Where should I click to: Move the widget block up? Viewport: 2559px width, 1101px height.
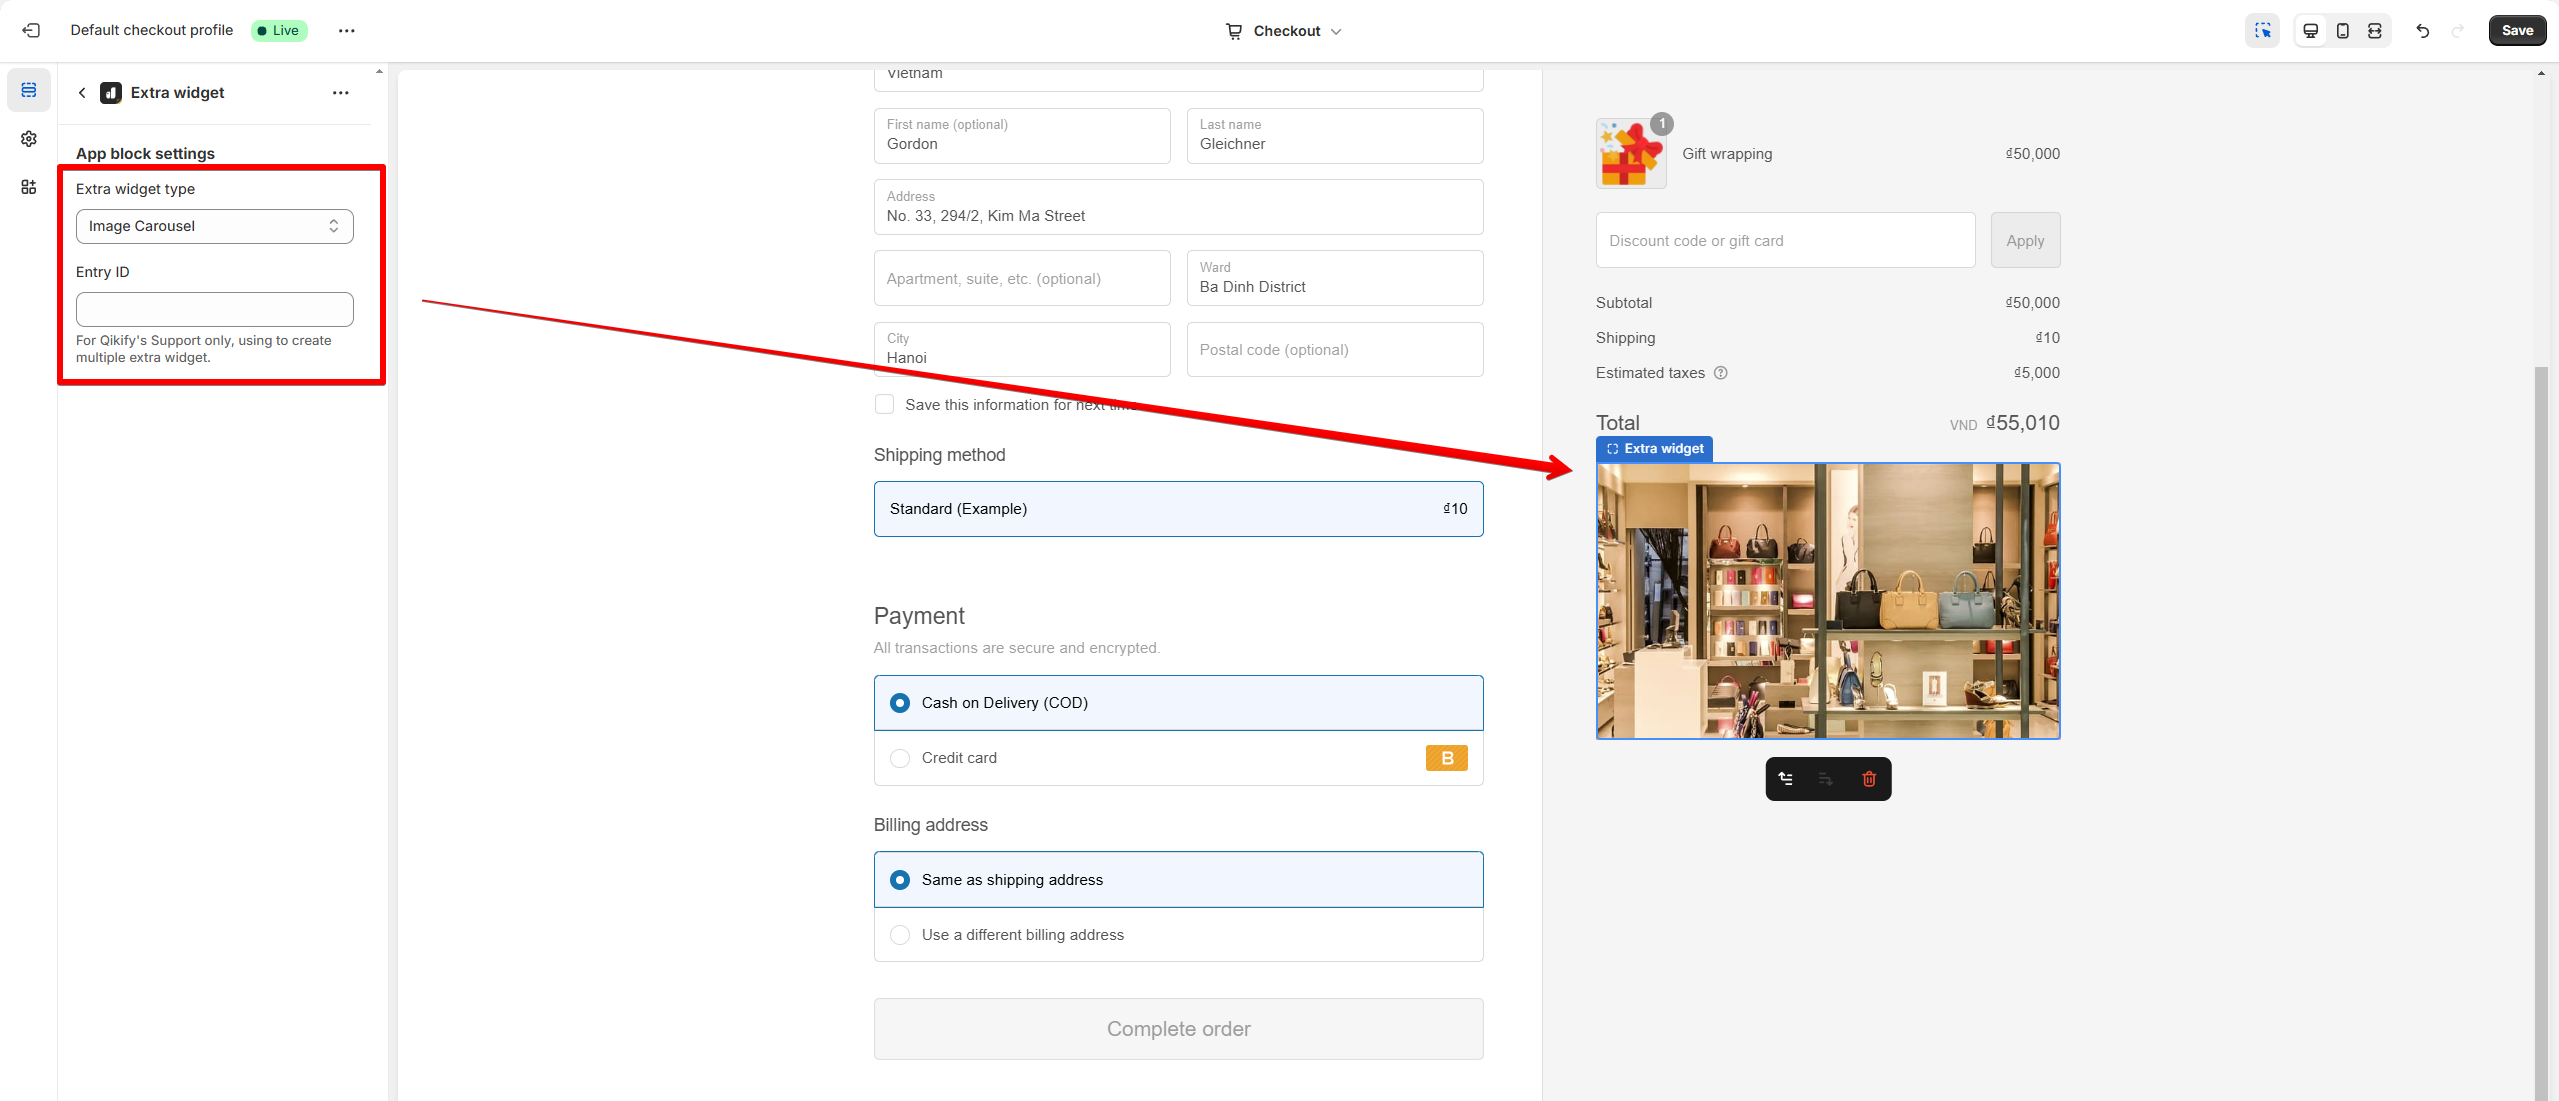pyautogui.click(x=1786, y=779)
